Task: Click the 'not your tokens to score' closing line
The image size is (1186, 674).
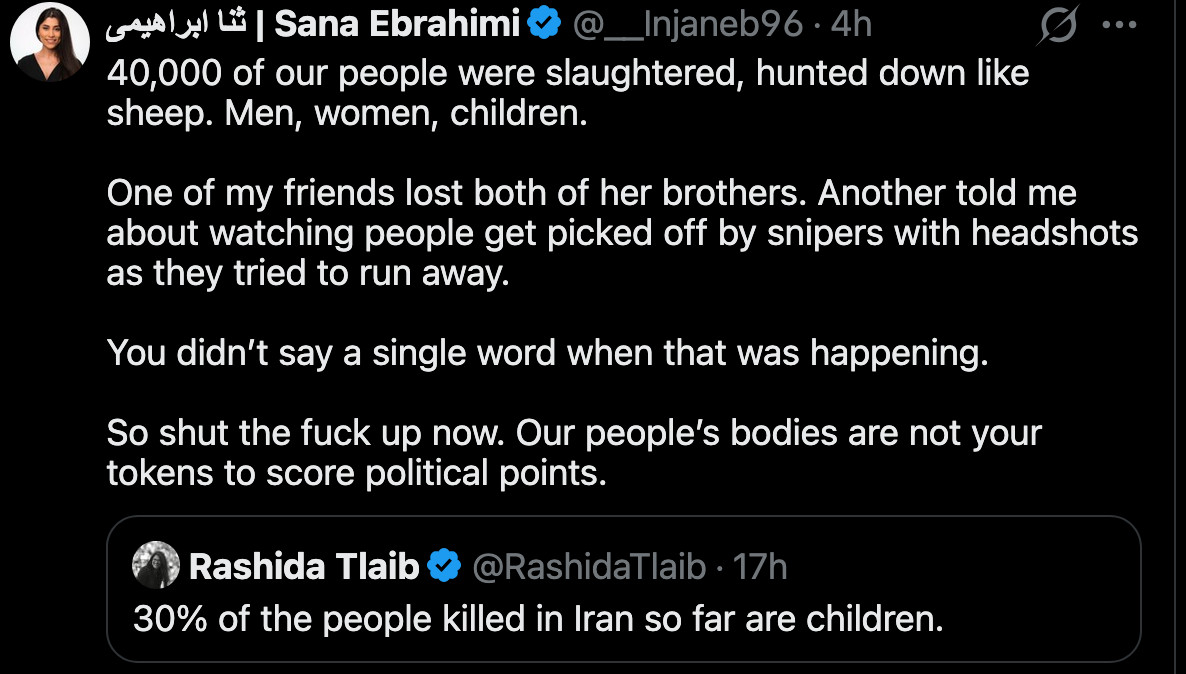Action: (356, 473)
